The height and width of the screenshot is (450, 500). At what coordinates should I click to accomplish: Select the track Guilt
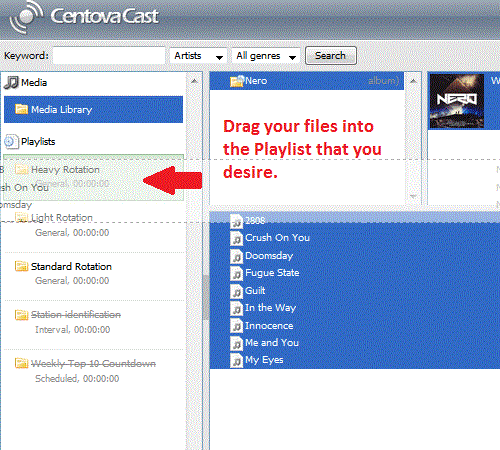click(x=255, y=291)
